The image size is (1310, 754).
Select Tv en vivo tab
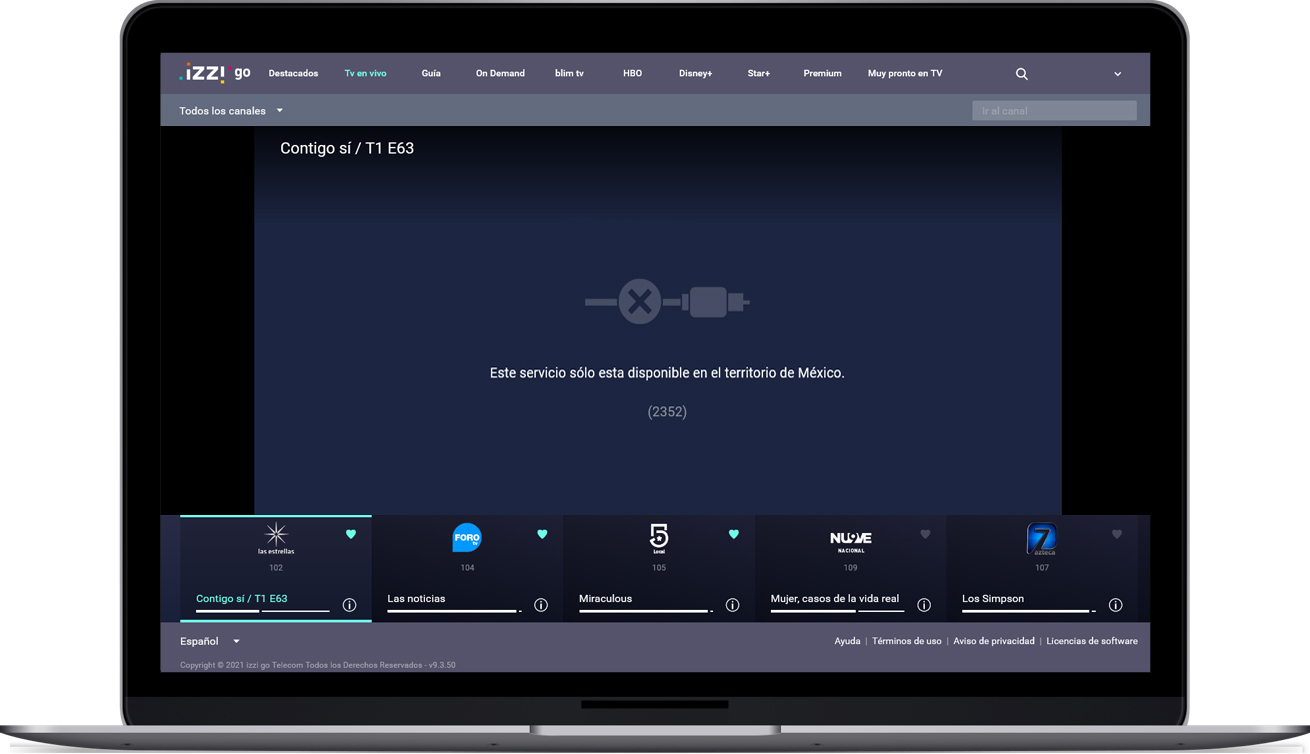[365, 73]
